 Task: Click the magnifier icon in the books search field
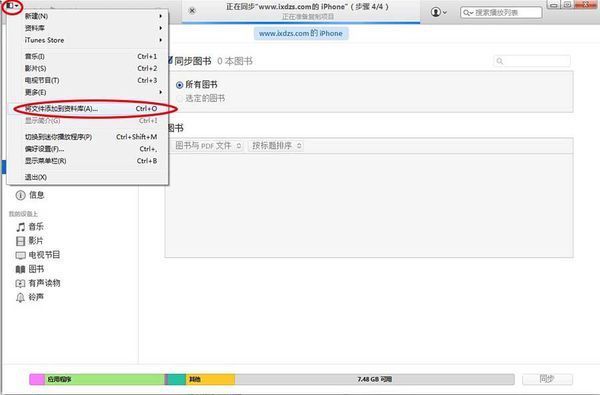pos(500,61)
